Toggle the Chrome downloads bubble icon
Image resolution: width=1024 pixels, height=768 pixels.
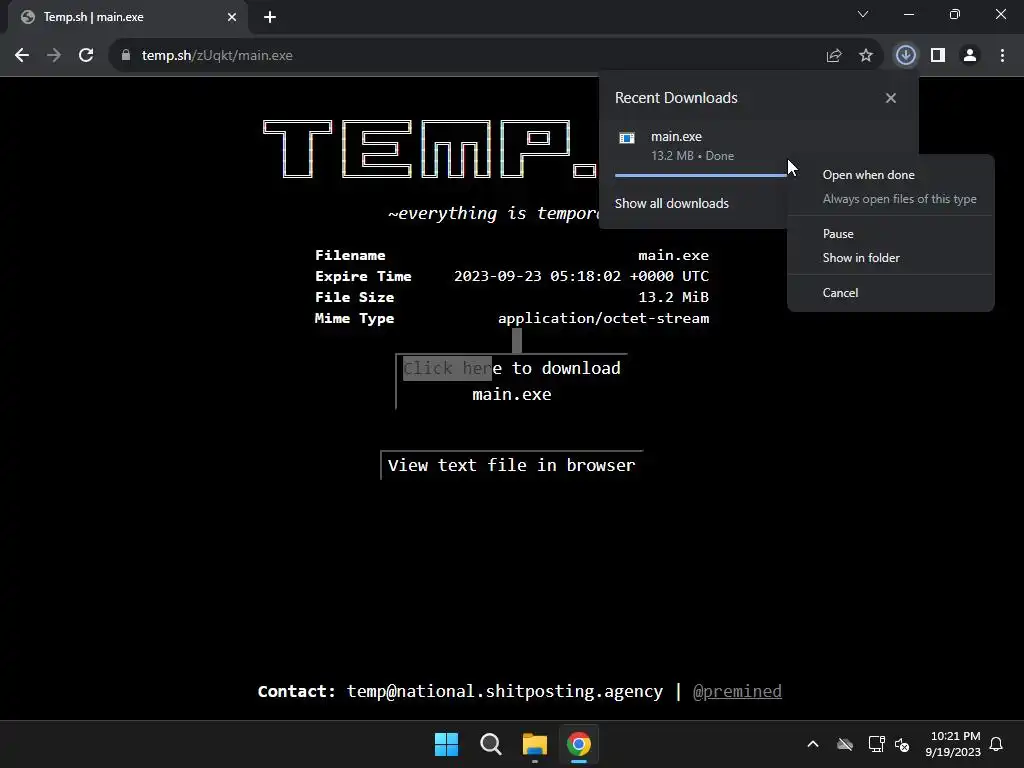906,56
